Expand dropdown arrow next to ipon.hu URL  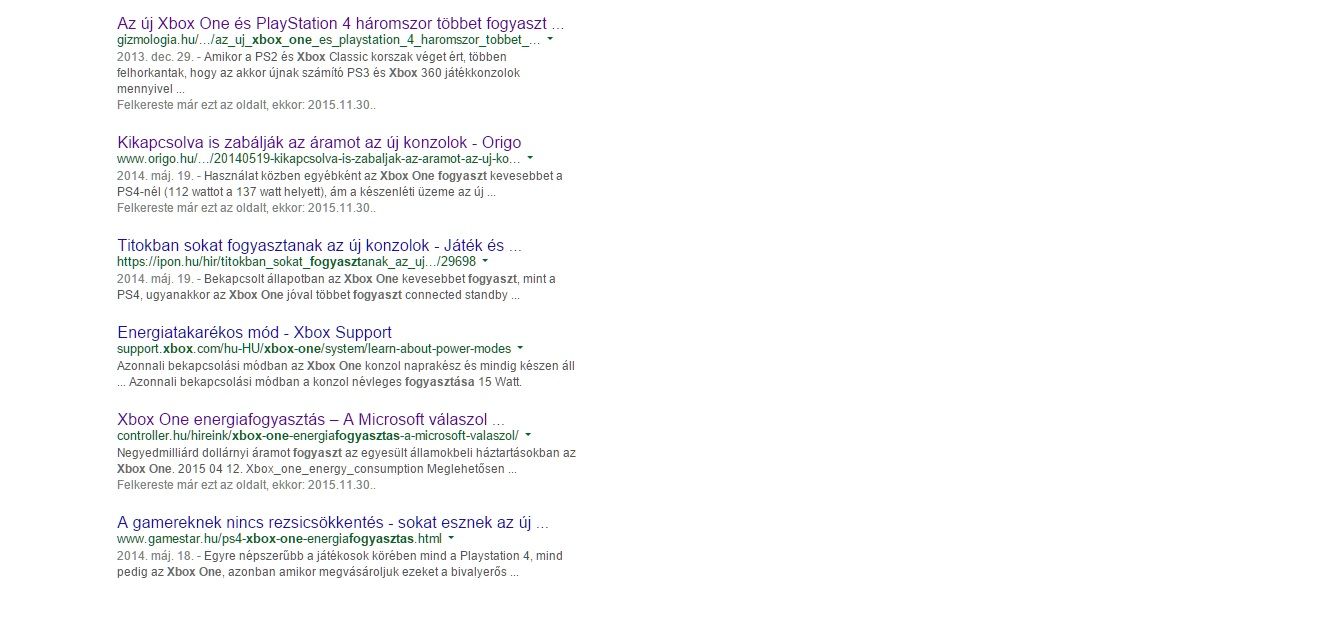point(486,262)
